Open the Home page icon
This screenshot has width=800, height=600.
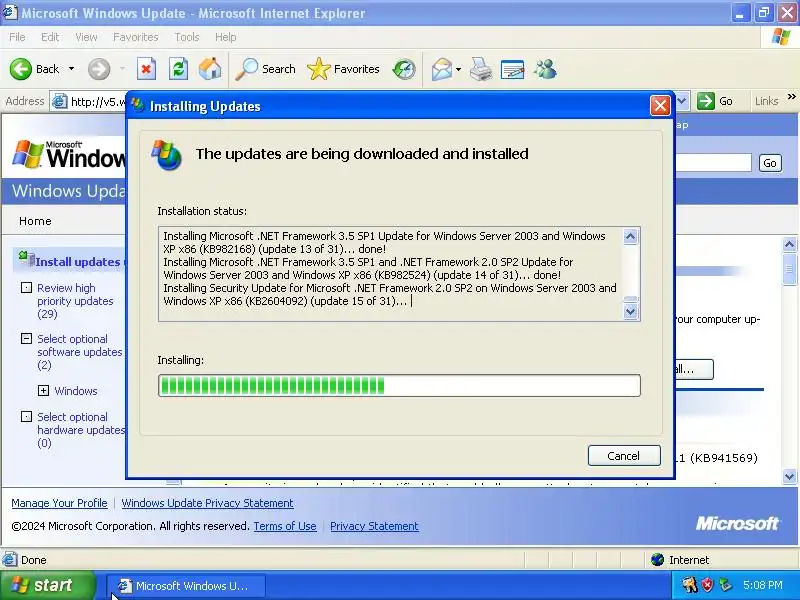tap(210, 69)
